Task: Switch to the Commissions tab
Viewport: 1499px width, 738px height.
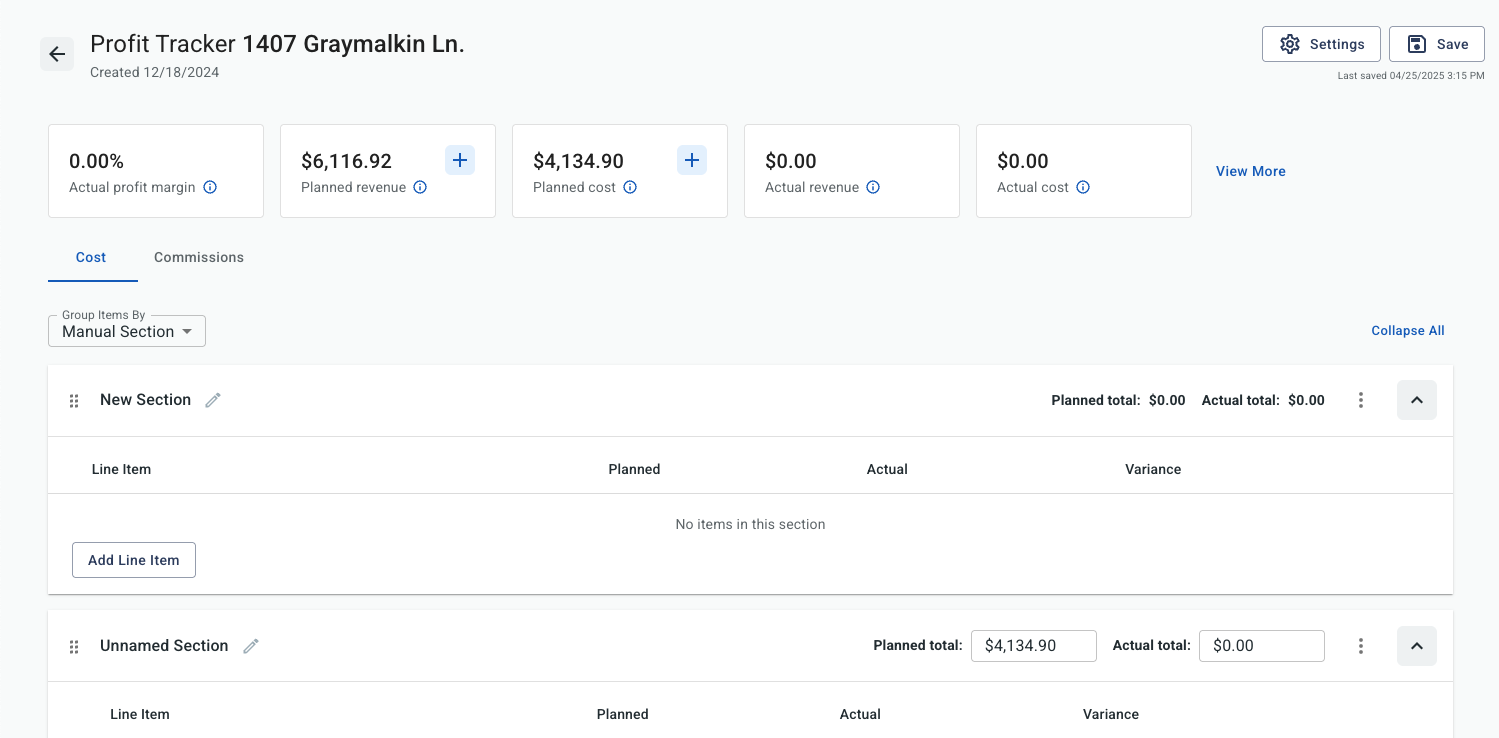Action: click(199, 257)
